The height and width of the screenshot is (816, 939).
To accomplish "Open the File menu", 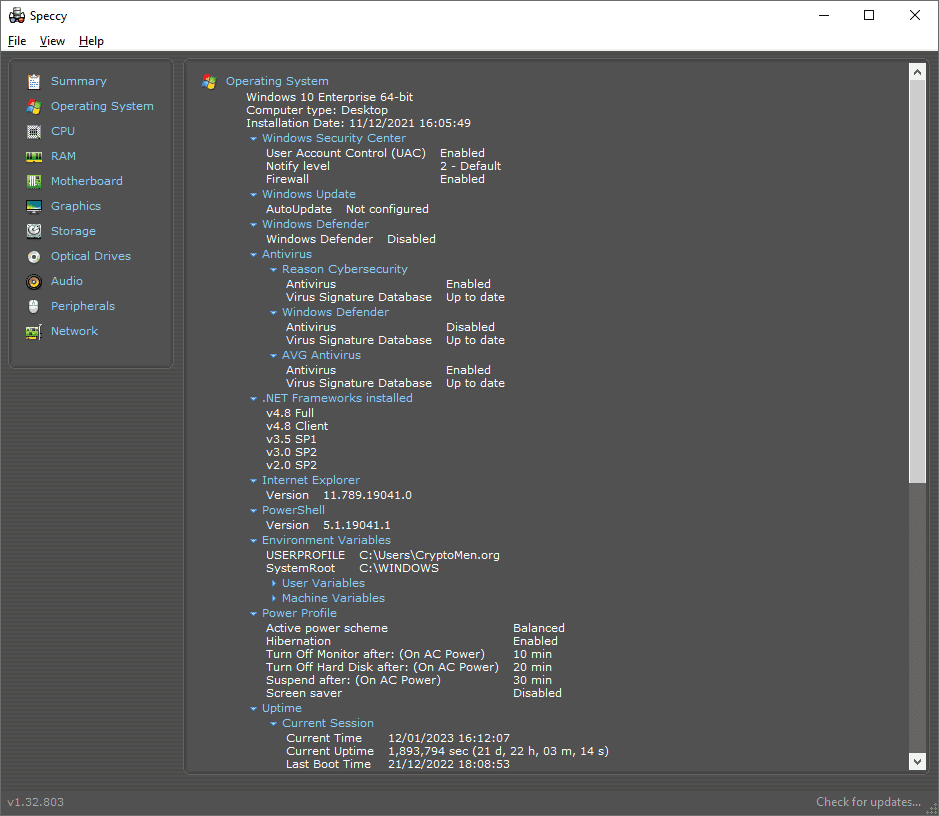I will 17,41.
